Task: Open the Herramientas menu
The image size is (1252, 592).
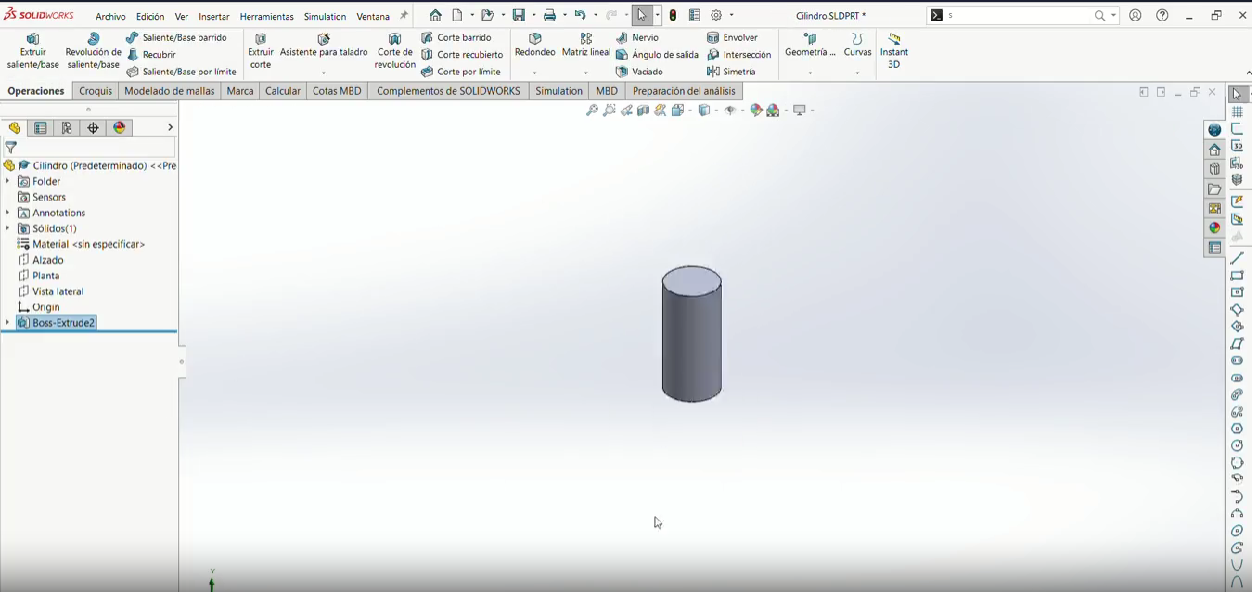Action: coord(267,17)
